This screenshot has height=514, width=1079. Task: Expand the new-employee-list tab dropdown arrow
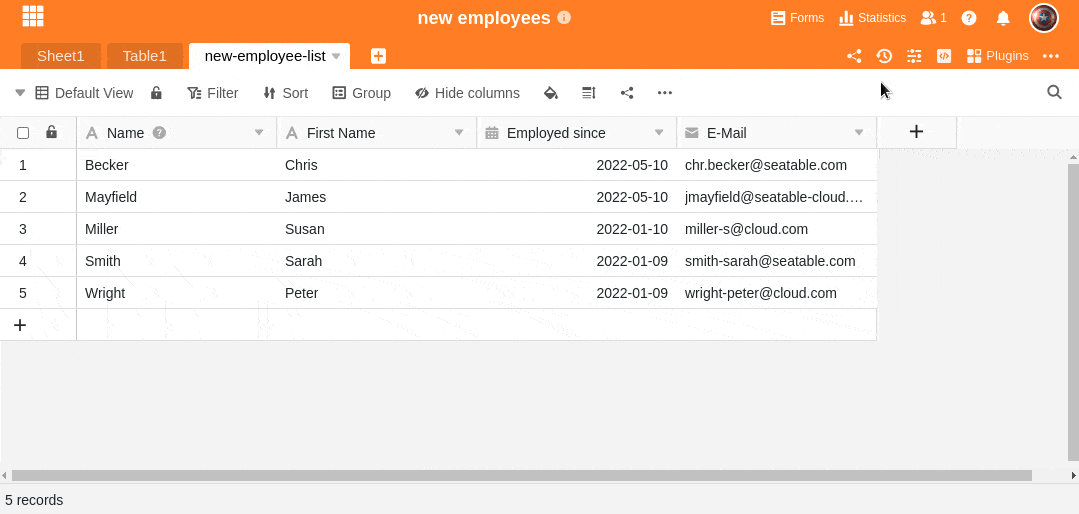point(336,56)
